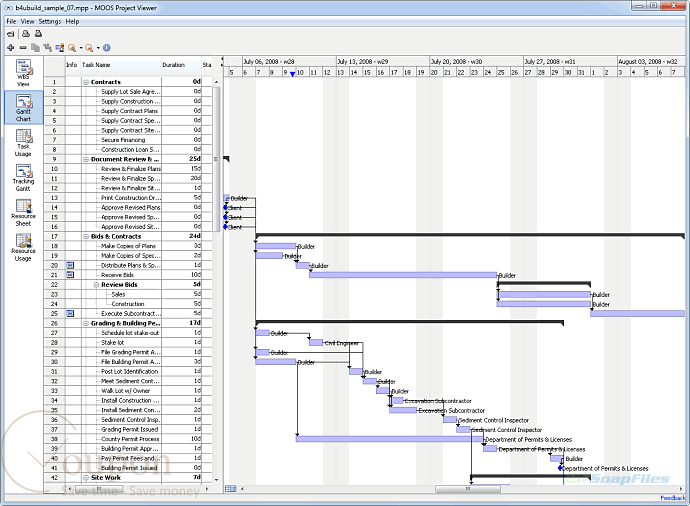Switch to Task Usage view
690x506 pixels.
(23, 143)
